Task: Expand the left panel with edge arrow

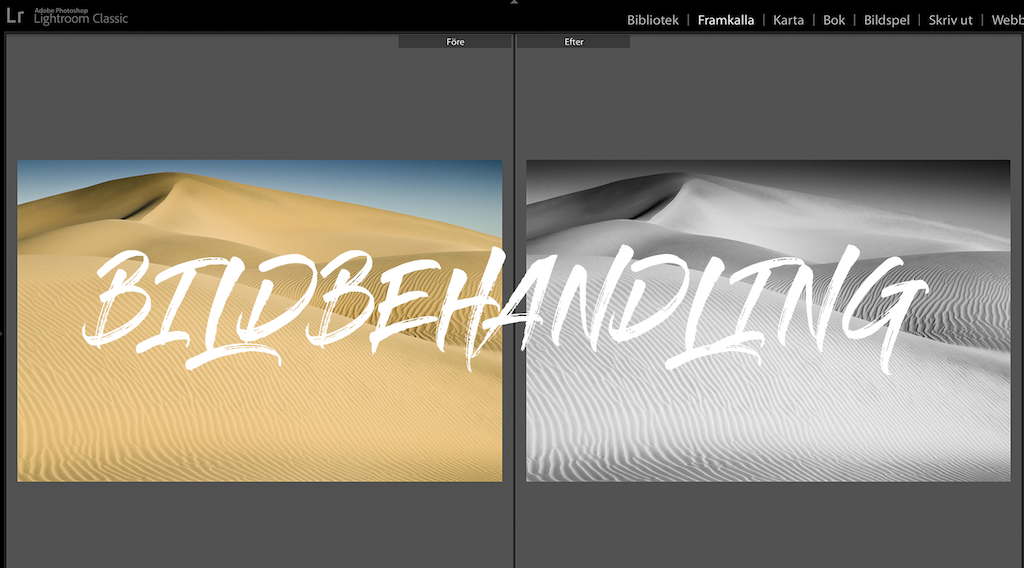Action: pos(2,333)
